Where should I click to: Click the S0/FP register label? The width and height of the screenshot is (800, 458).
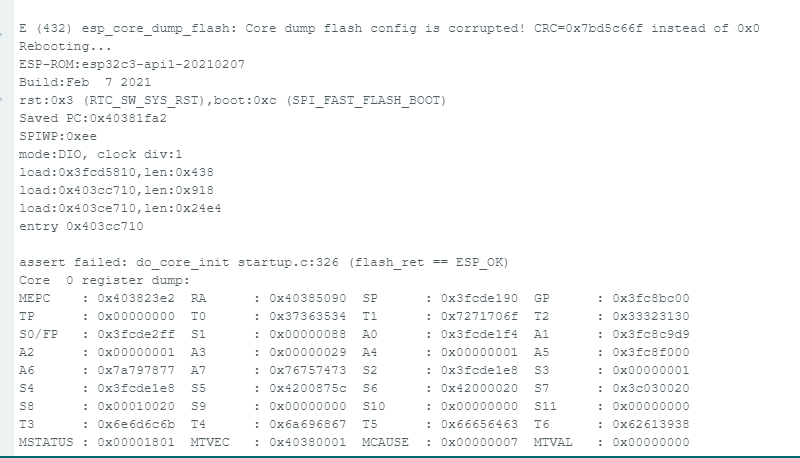pos(37,334)
